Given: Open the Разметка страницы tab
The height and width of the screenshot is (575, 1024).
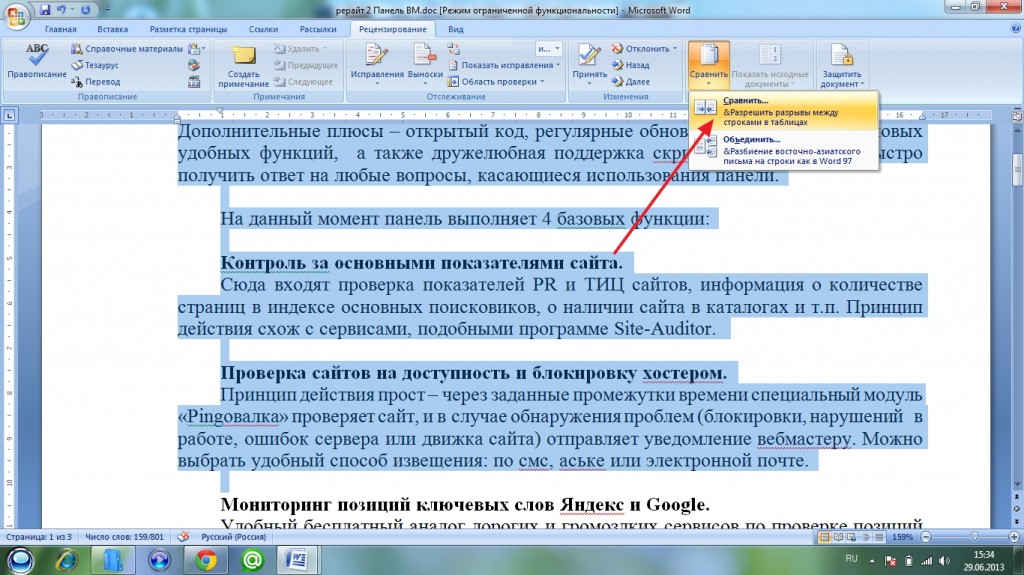Looking at the screenshot, I should (x=188, y=29).
